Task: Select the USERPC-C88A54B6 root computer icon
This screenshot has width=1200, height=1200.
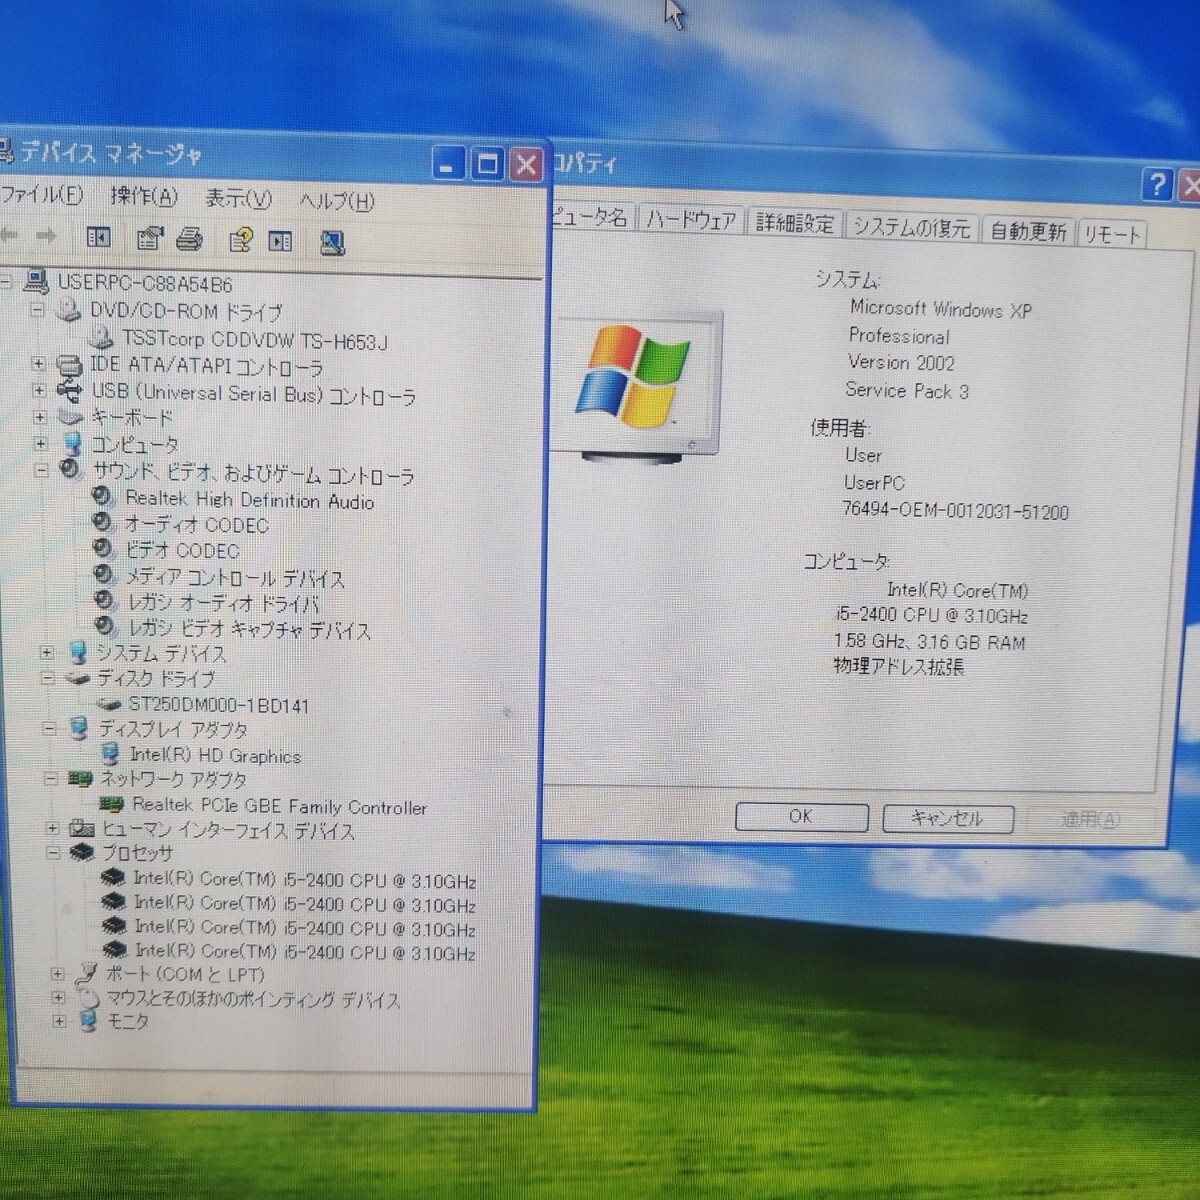Action: 37,280
